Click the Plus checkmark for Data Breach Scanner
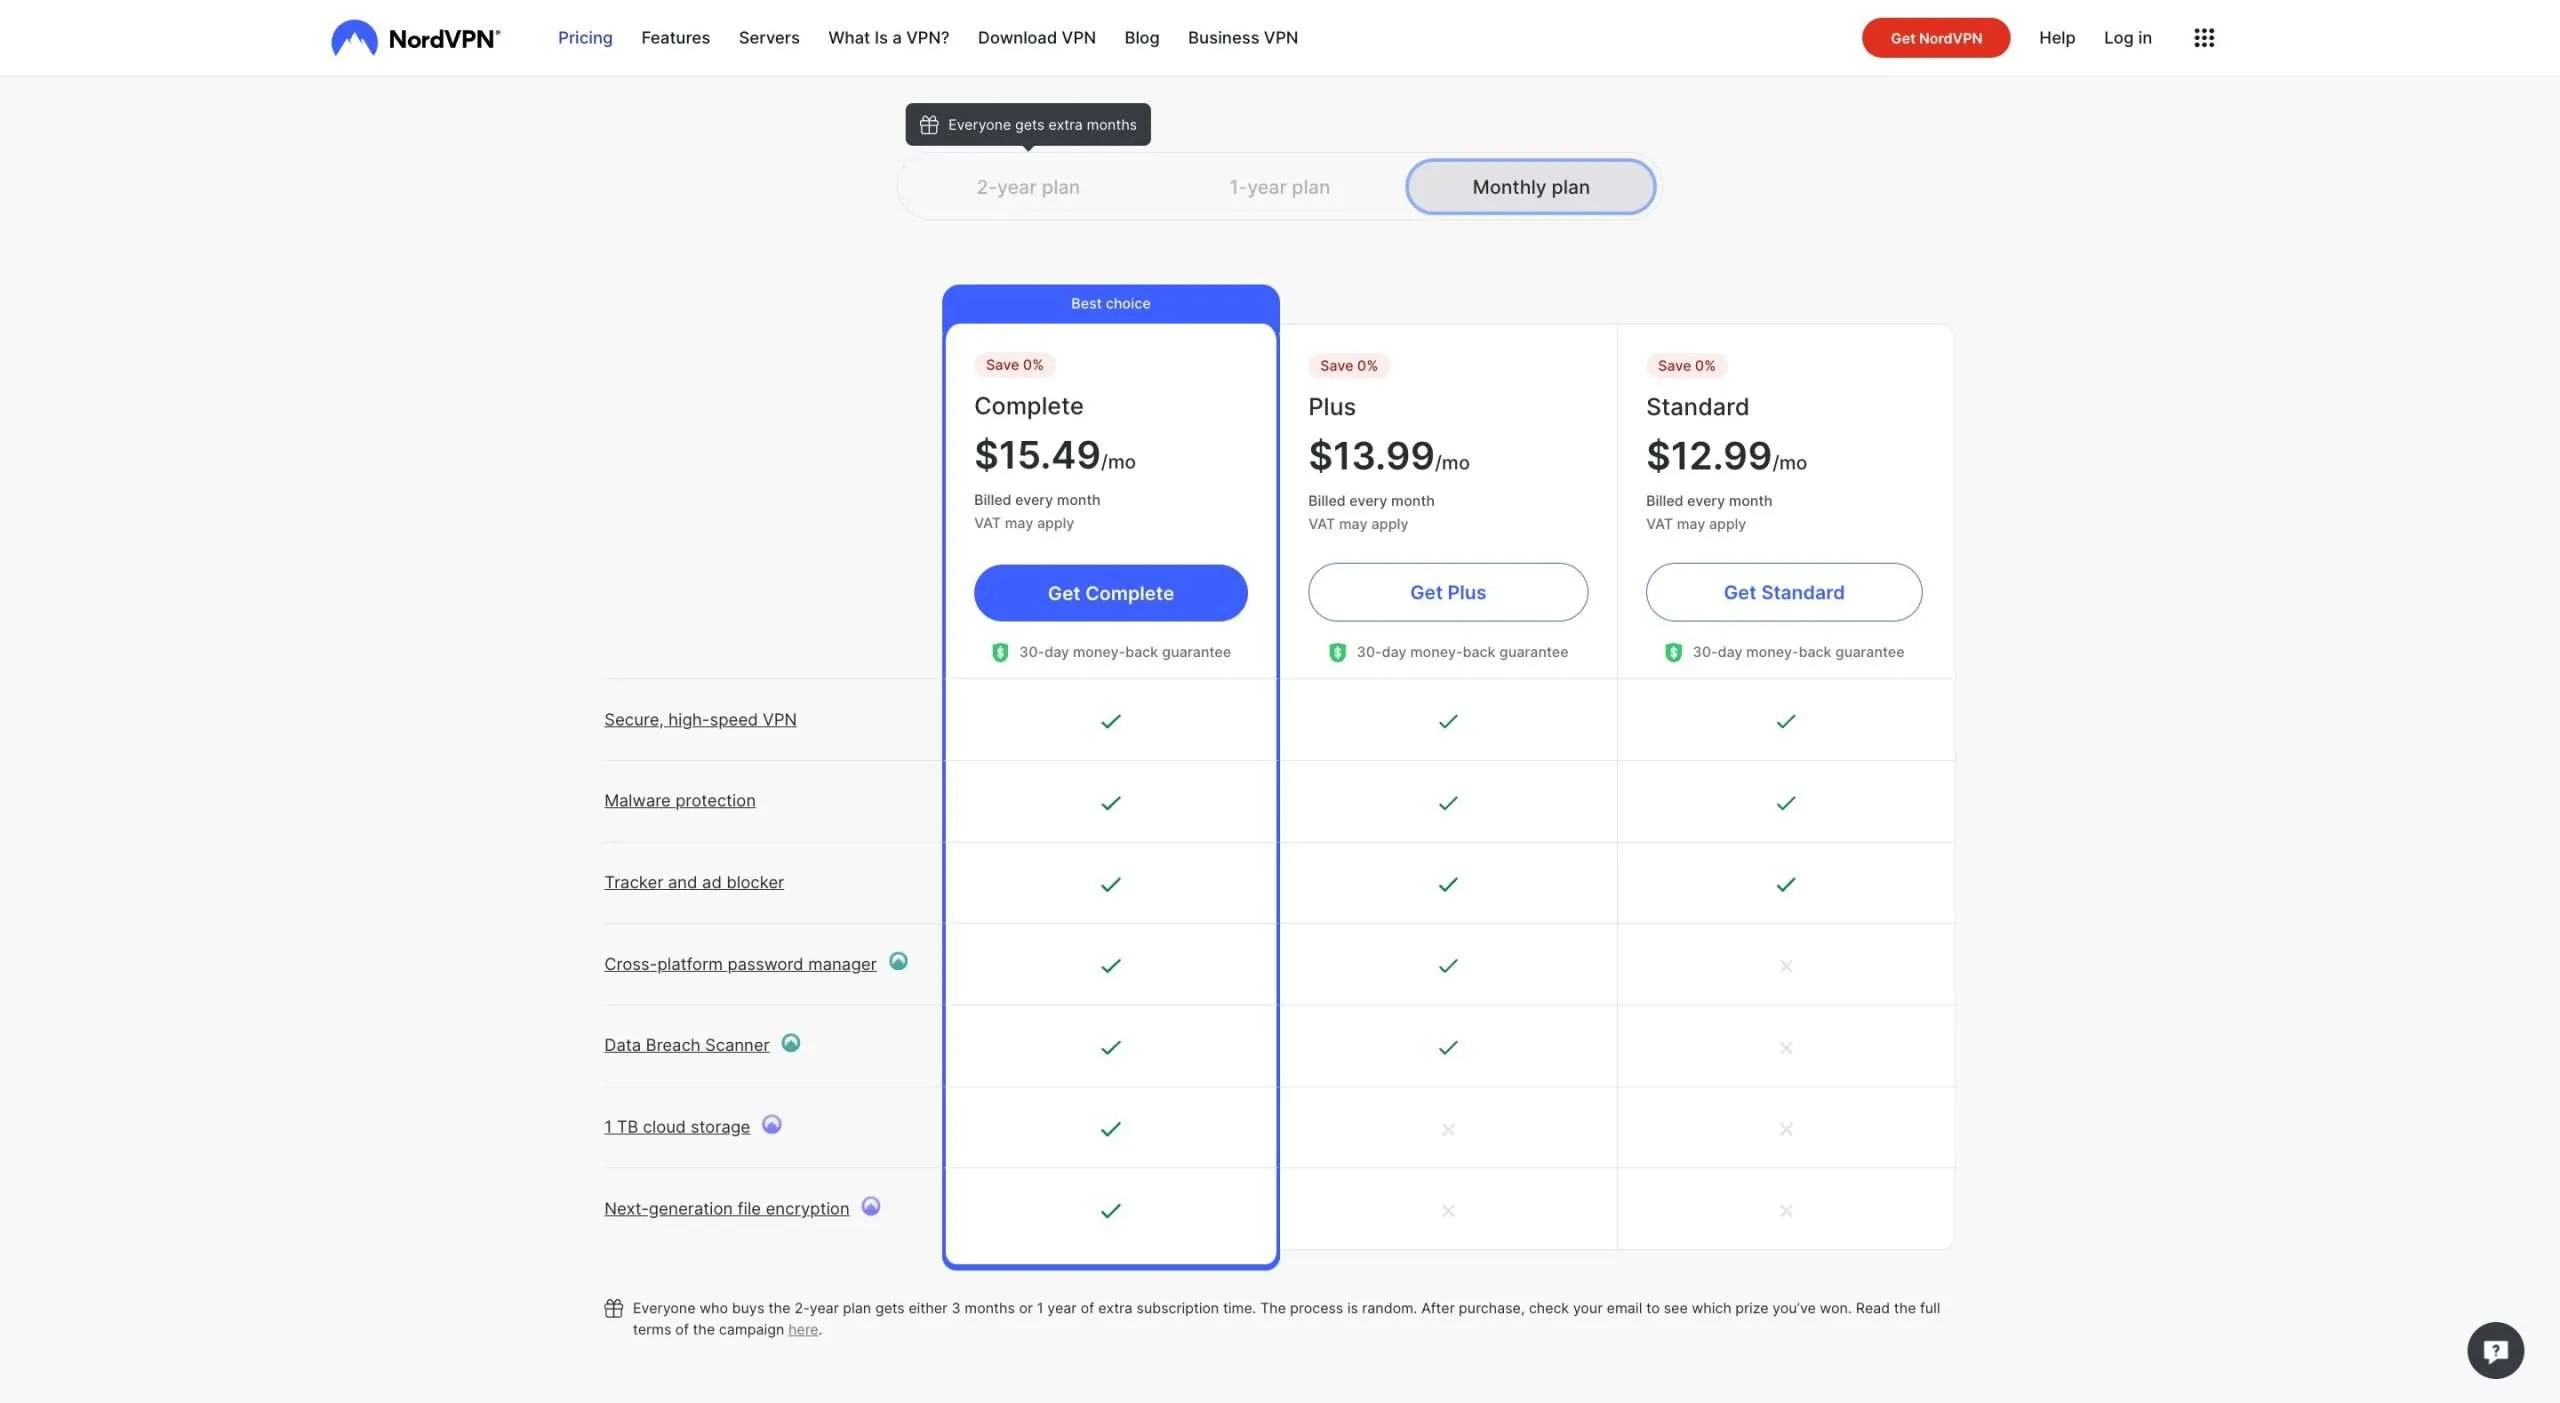 (x=1448, y=1048)
